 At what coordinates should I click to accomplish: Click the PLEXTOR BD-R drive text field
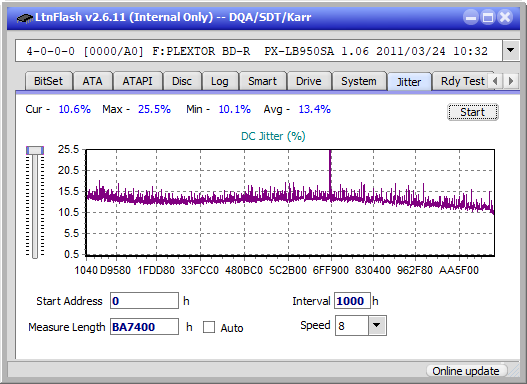[x=259, y=51]
